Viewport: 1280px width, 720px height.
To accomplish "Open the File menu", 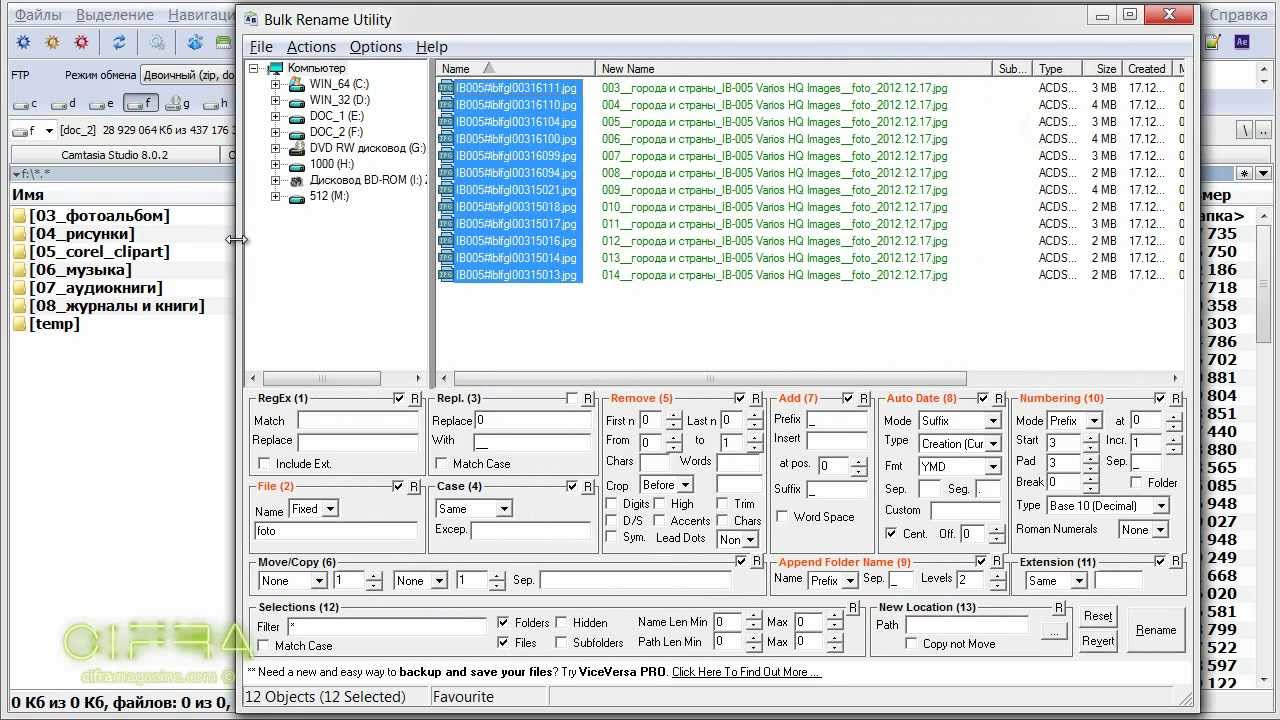I will (x=261, y=47).
